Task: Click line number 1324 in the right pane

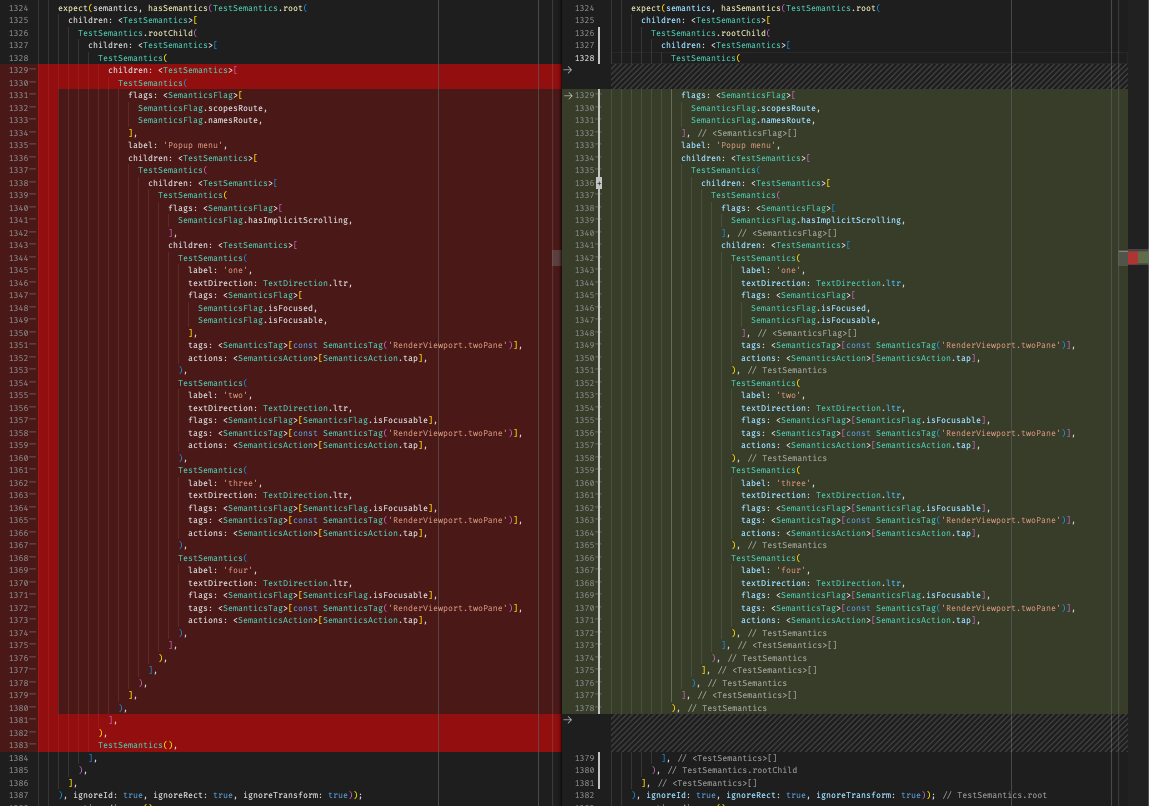Action: click(x=584, y=8)
